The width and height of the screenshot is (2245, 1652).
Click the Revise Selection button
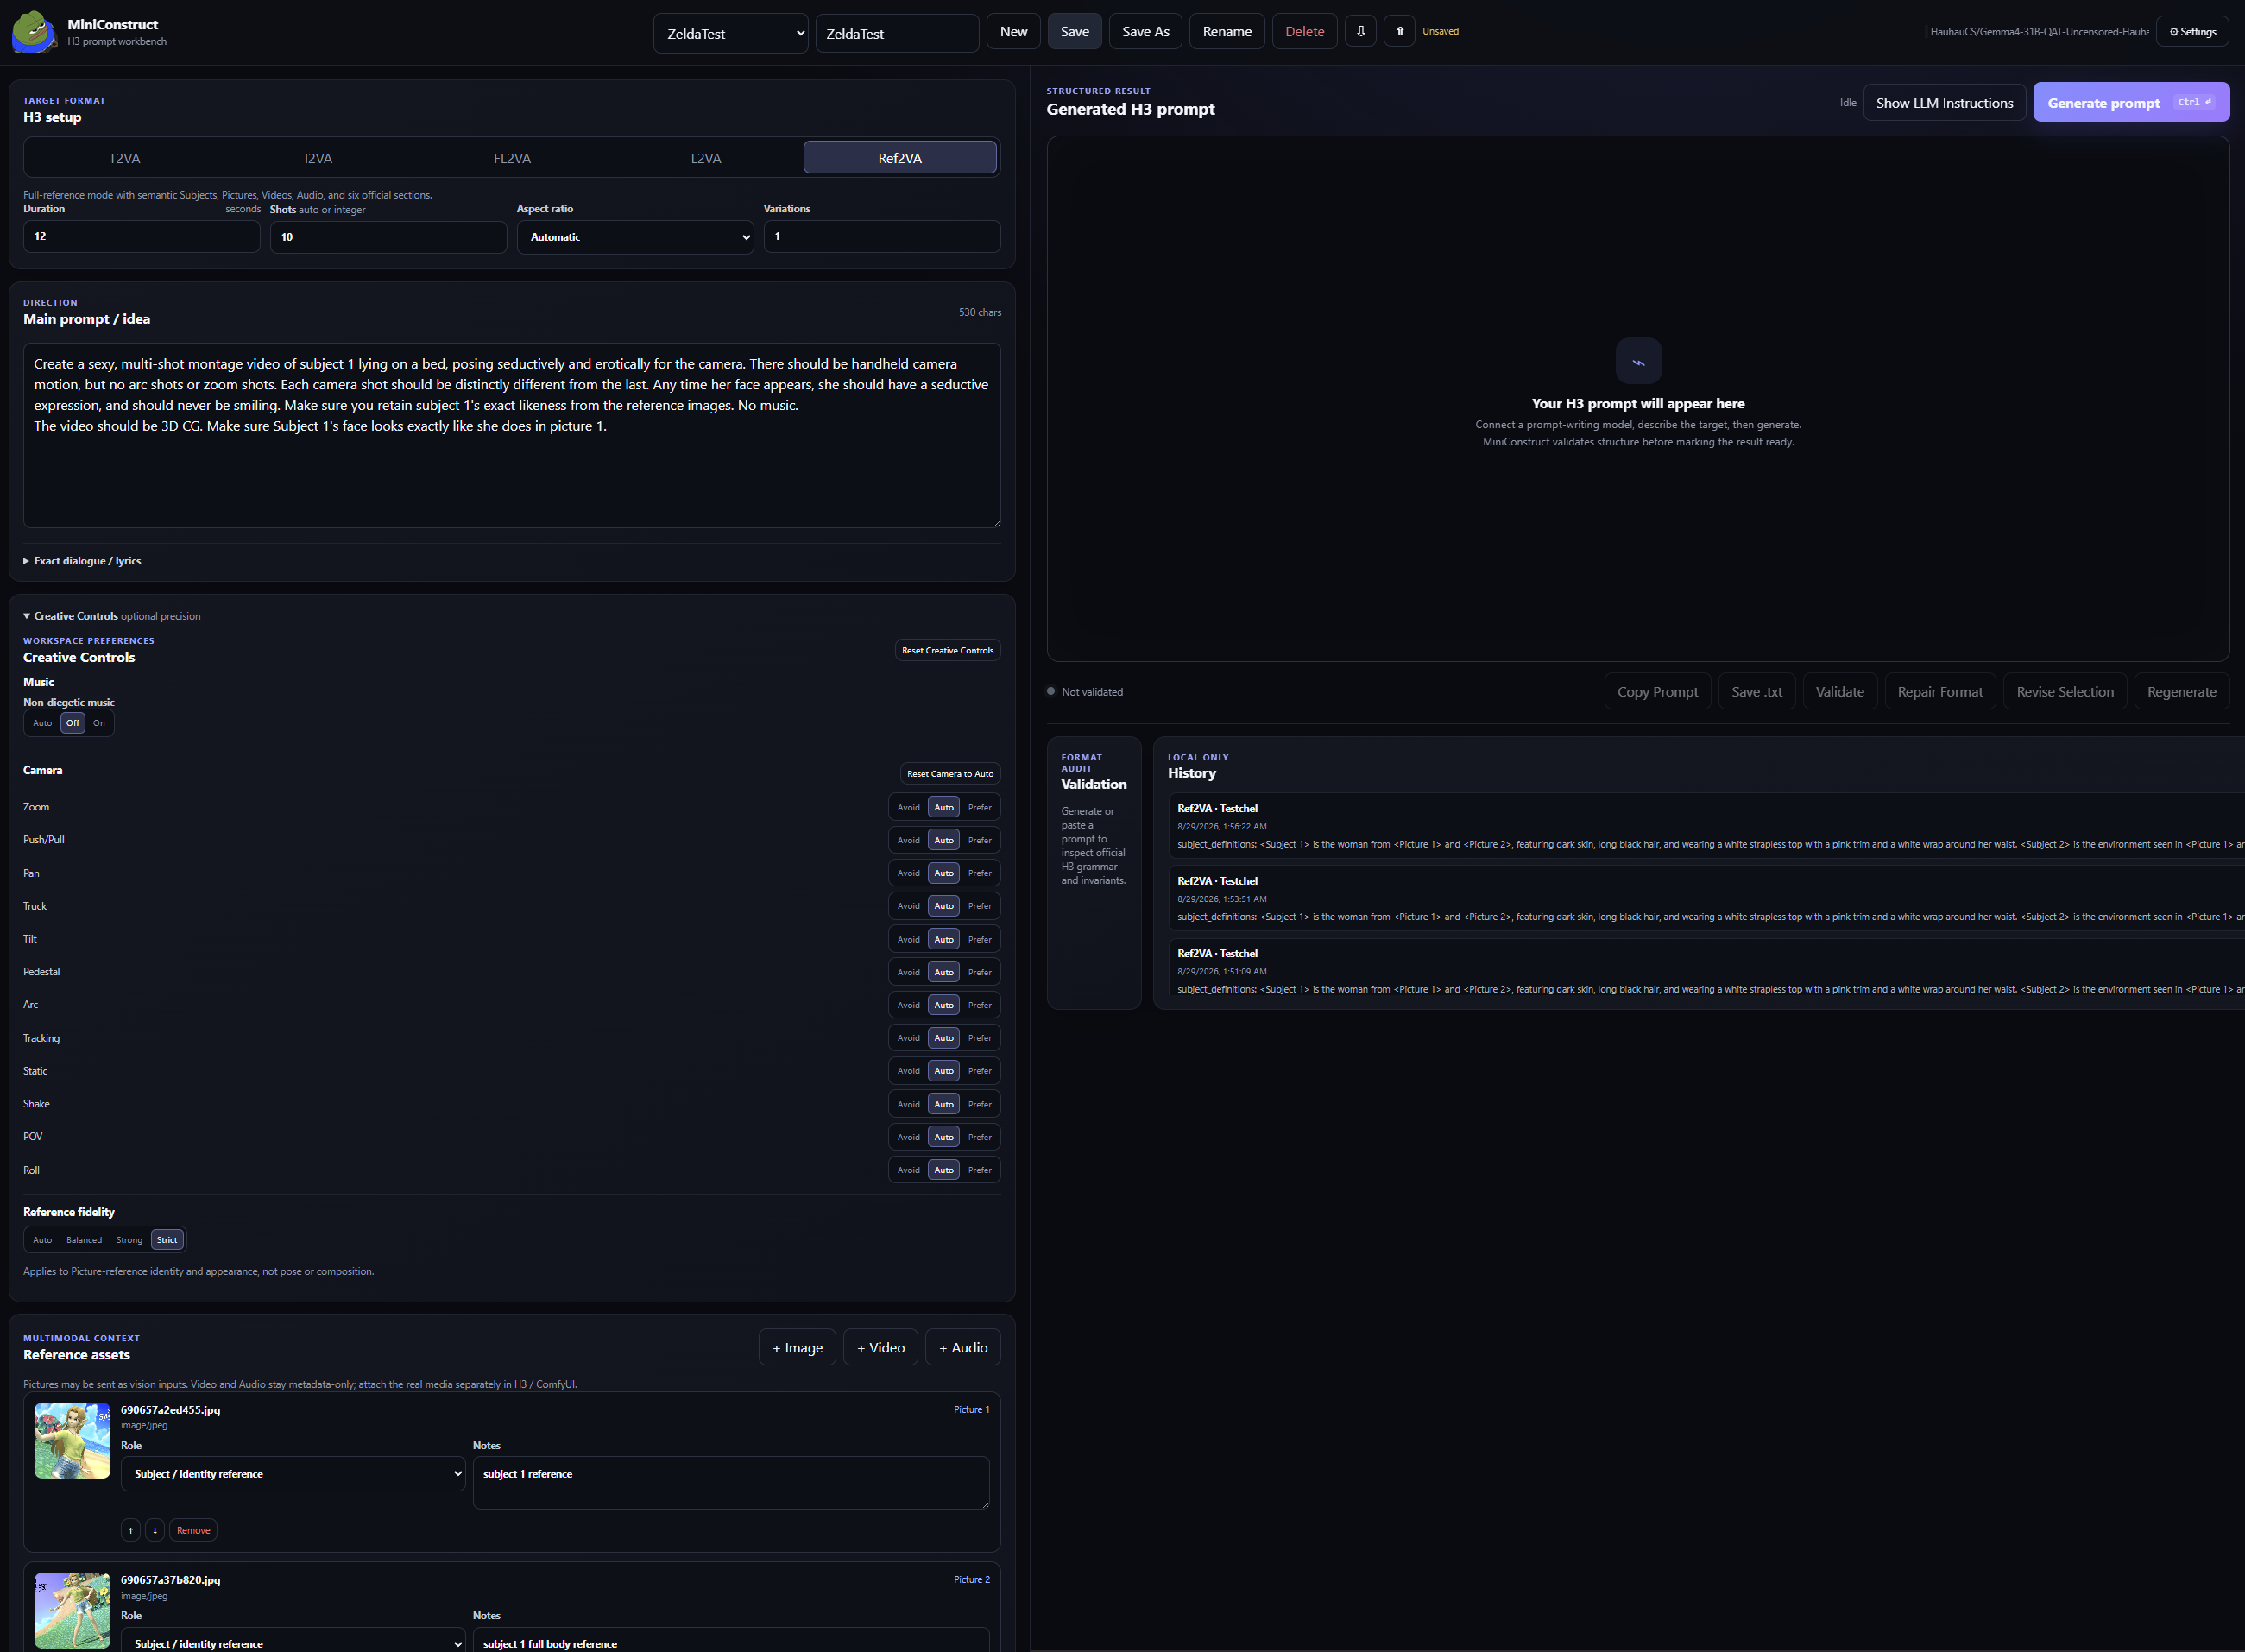(2065, 692)
